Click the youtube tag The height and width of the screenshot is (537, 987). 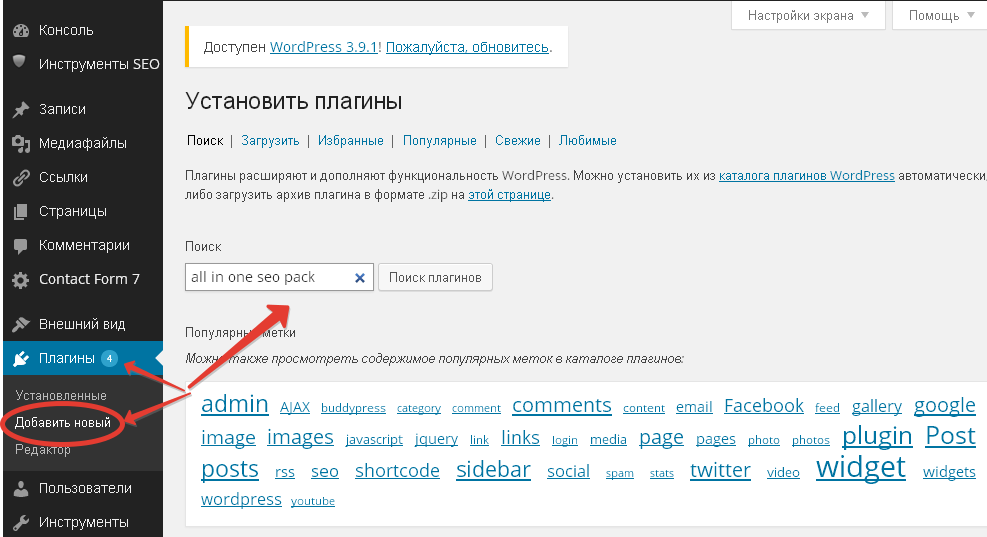pyautogui.click(x=312, y=501)
